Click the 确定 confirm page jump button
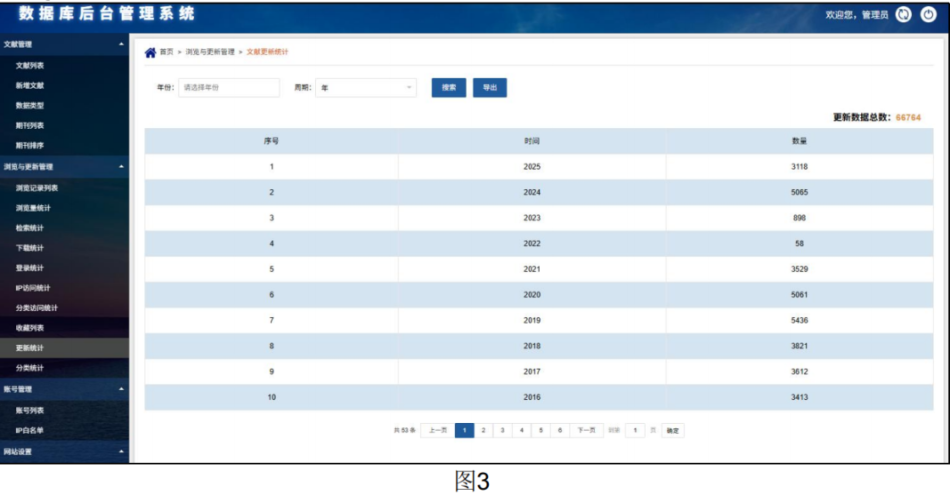Image resolution: width=950 pixels, height=495 pixels. 673,431
